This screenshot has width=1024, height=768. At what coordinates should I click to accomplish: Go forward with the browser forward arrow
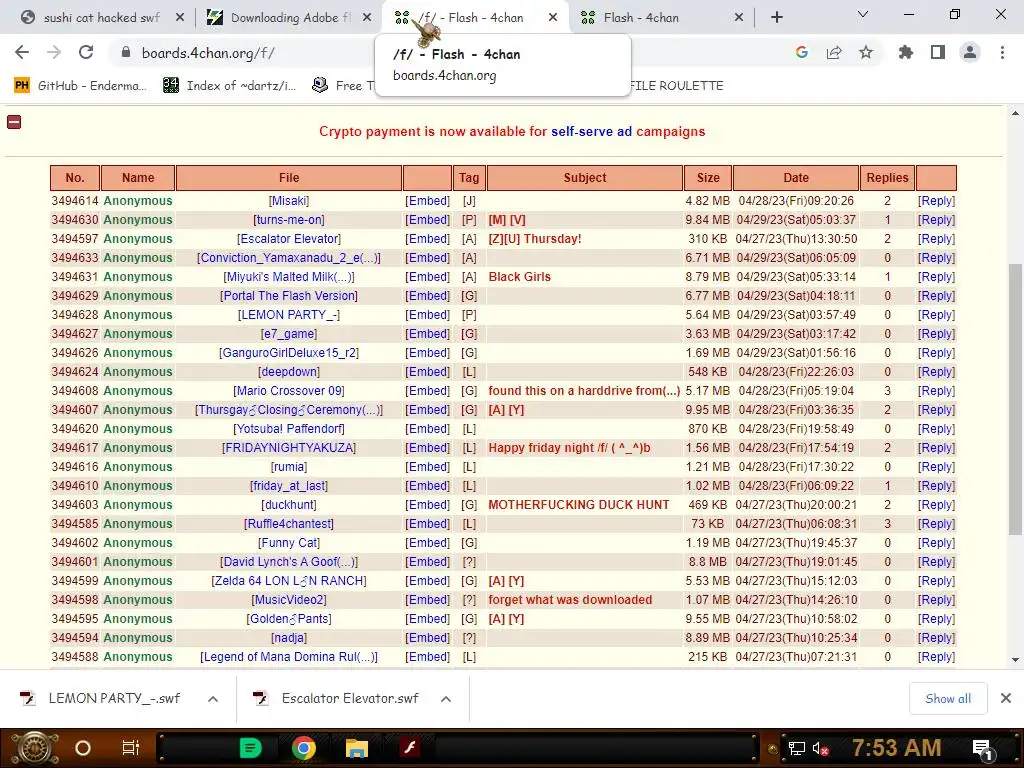tap(54, 52)
